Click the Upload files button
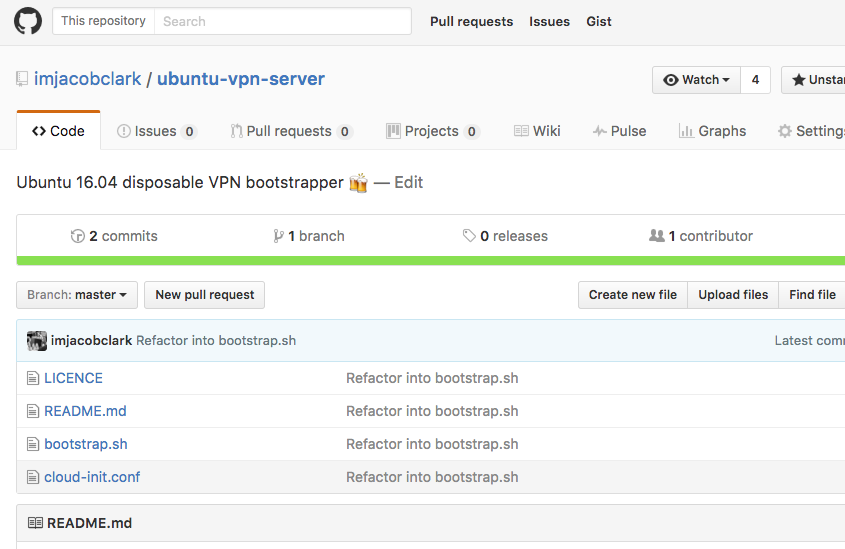The image size is (845, 549). point(733,295)
